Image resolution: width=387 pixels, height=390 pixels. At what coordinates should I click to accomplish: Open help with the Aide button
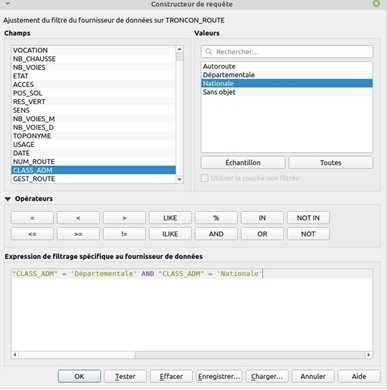coord(359,376)
